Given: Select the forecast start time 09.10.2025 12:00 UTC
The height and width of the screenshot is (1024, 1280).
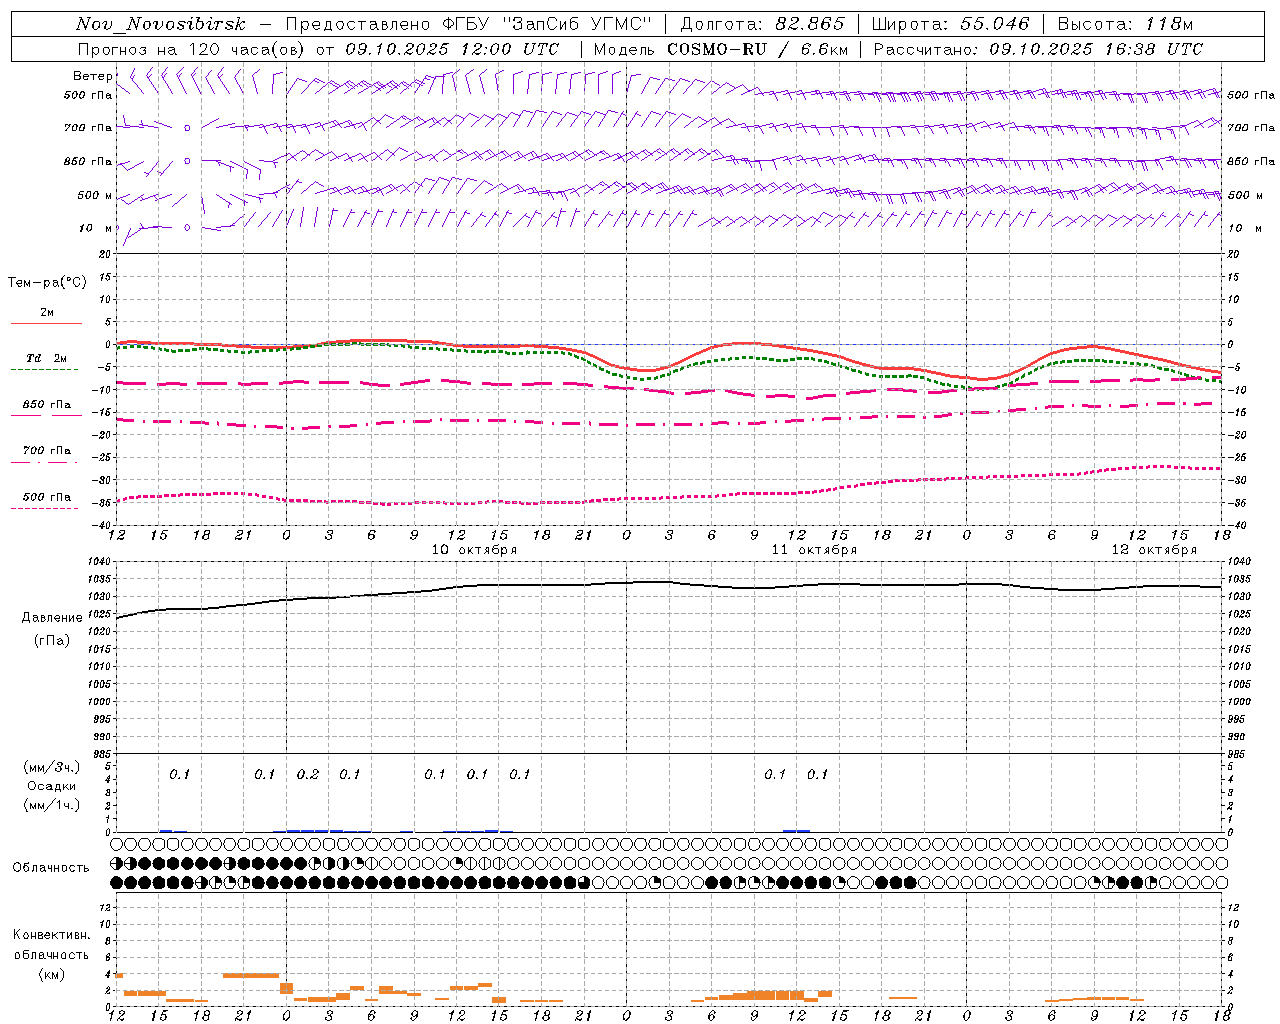Looking at the screenshot, I should pos(452,49).
